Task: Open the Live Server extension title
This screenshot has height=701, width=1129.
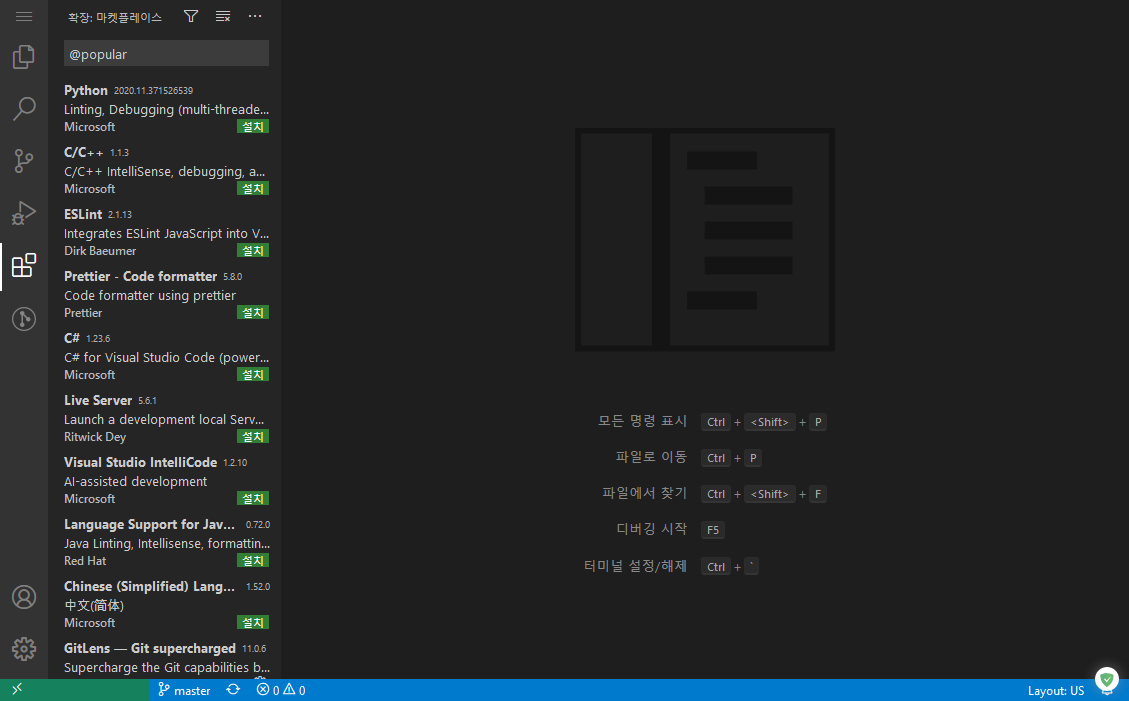Action: pyautogui.click(x=98, y=399)
